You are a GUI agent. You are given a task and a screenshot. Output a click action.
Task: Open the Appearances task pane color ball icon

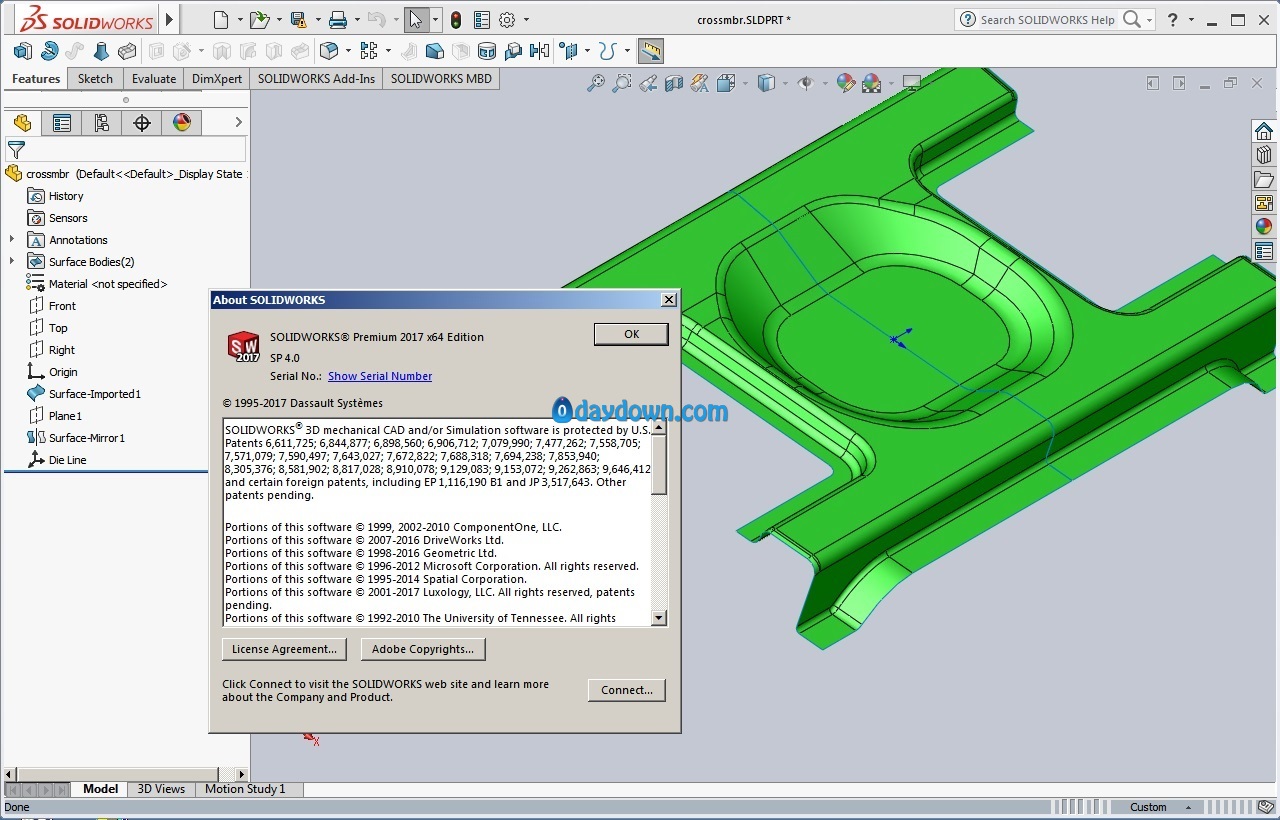pos(1264,227)
